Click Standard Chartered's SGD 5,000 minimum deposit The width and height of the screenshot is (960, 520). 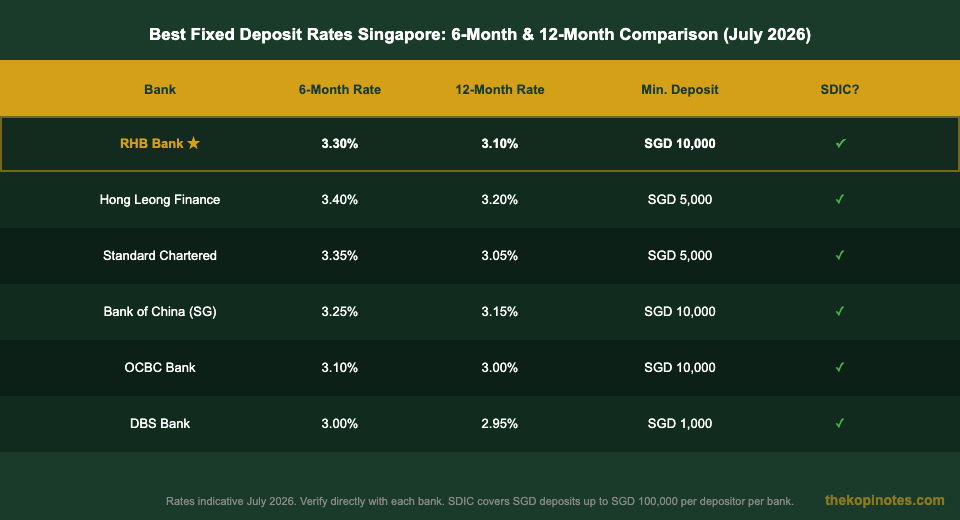(x=680, y=255)
